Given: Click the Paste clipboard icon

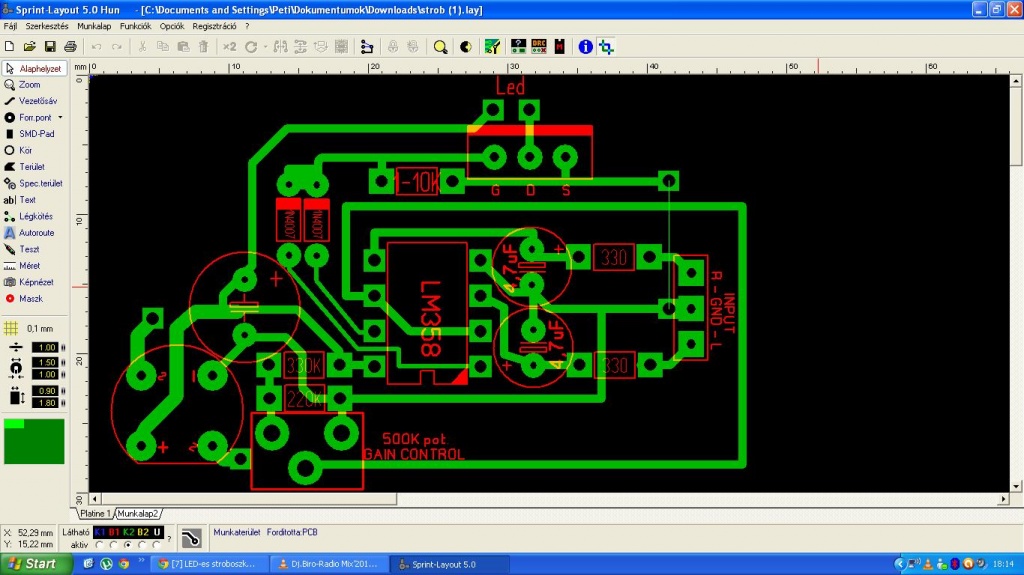Looking at the screenshot, I should [x=184, y=46].
